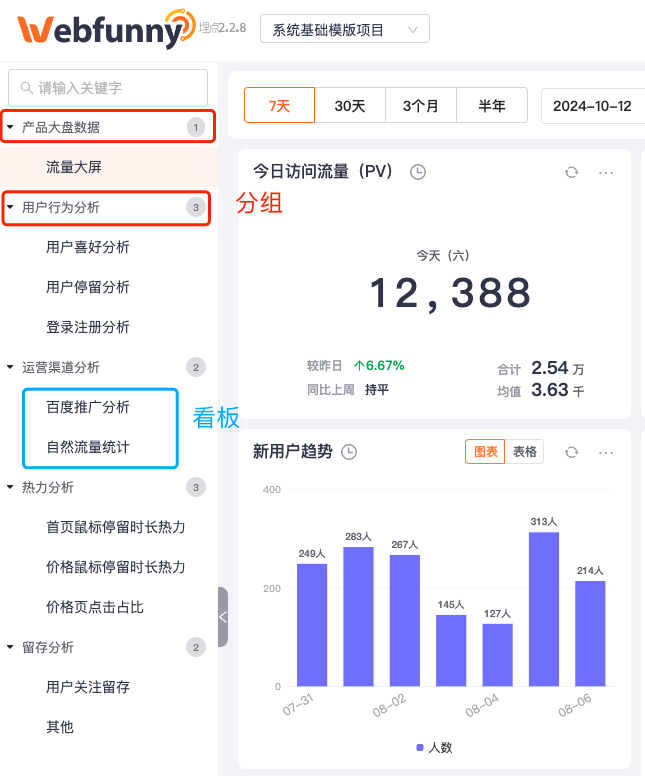This screenshot has width=645, height=776.
Task: Click the 214人 bar in chart
Action: point(590,633)
